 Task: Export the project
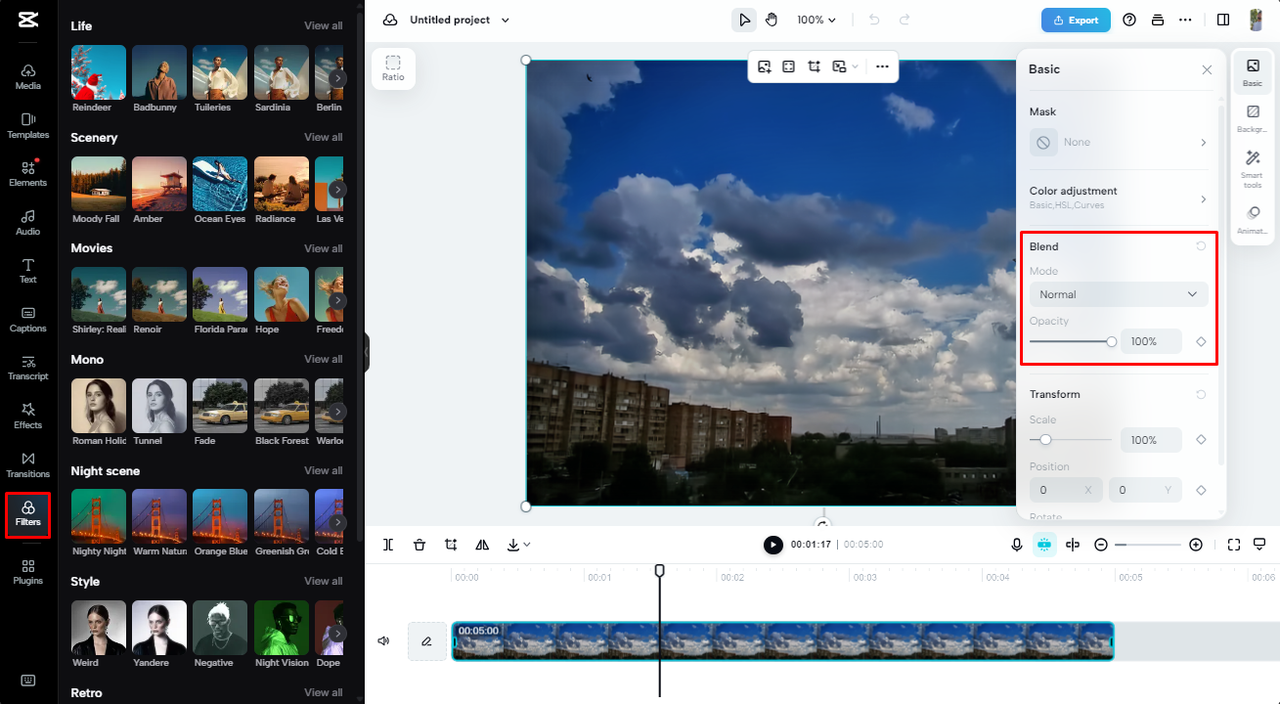click(x=1076, y=20)
